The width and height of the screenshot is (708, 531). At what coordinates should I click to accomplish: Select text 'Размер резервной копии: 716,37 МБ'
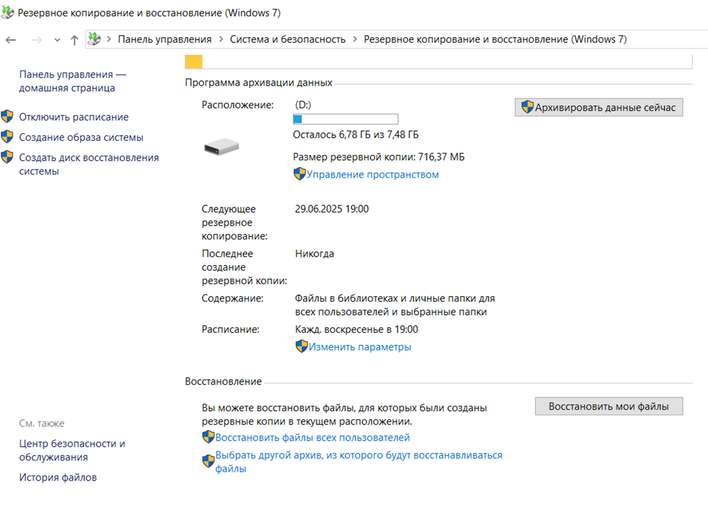tap(379, 157)
